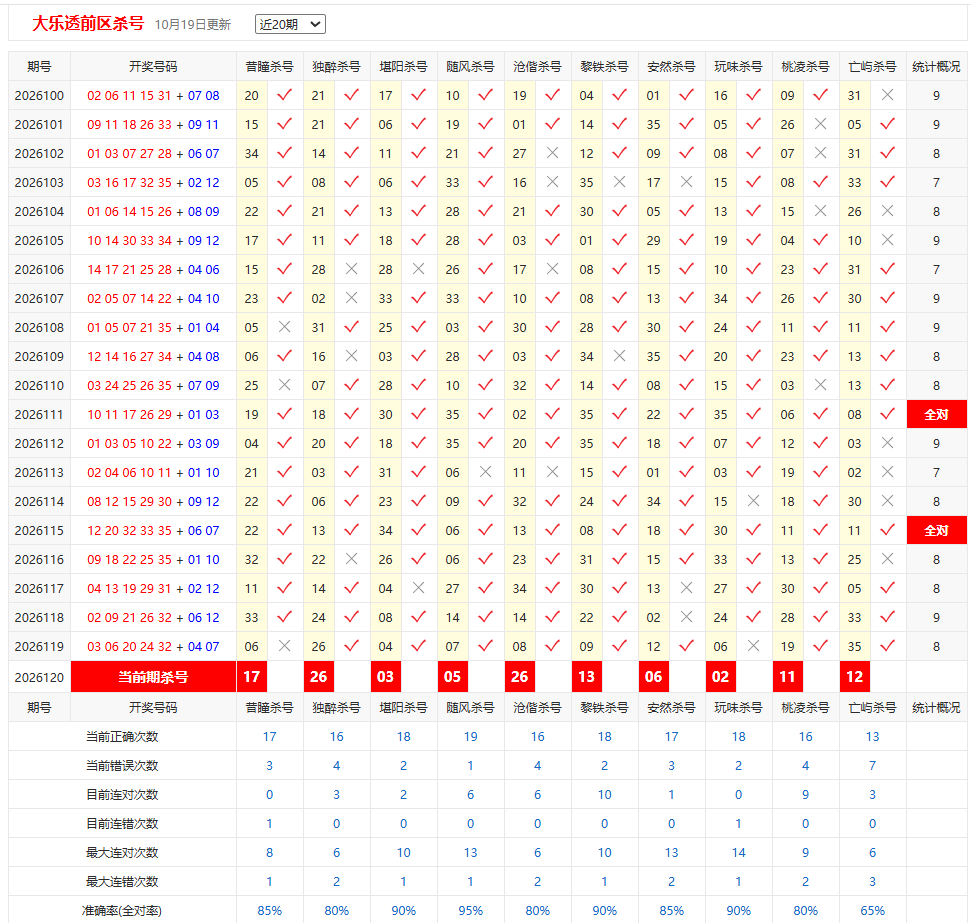Click the red 06 kill number for 安然
Screen dimensions: 971x923
coord(653,677)
